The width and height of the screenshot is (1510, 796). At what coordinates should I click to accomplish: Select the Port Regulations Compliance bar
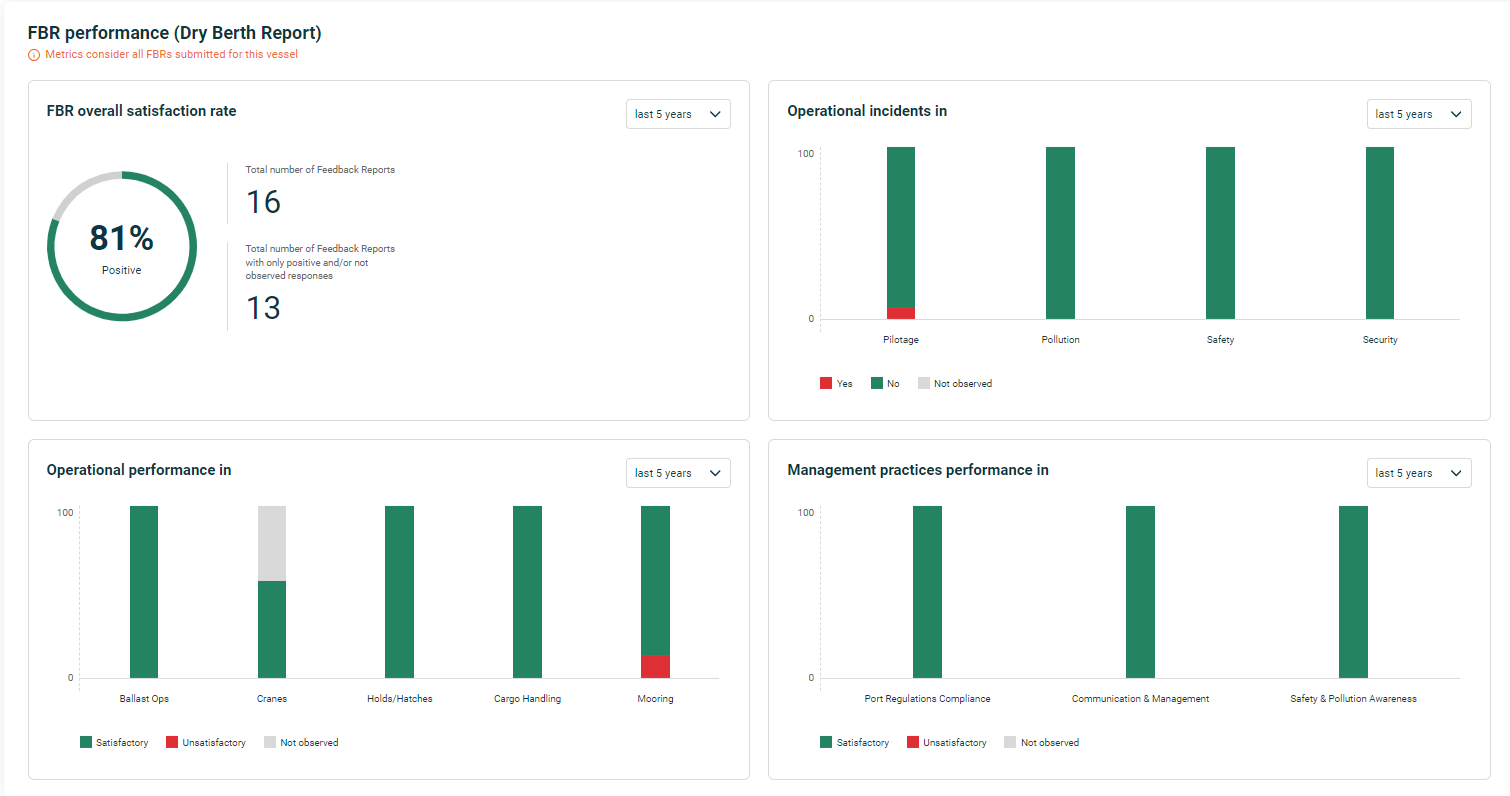coord(927,592)
